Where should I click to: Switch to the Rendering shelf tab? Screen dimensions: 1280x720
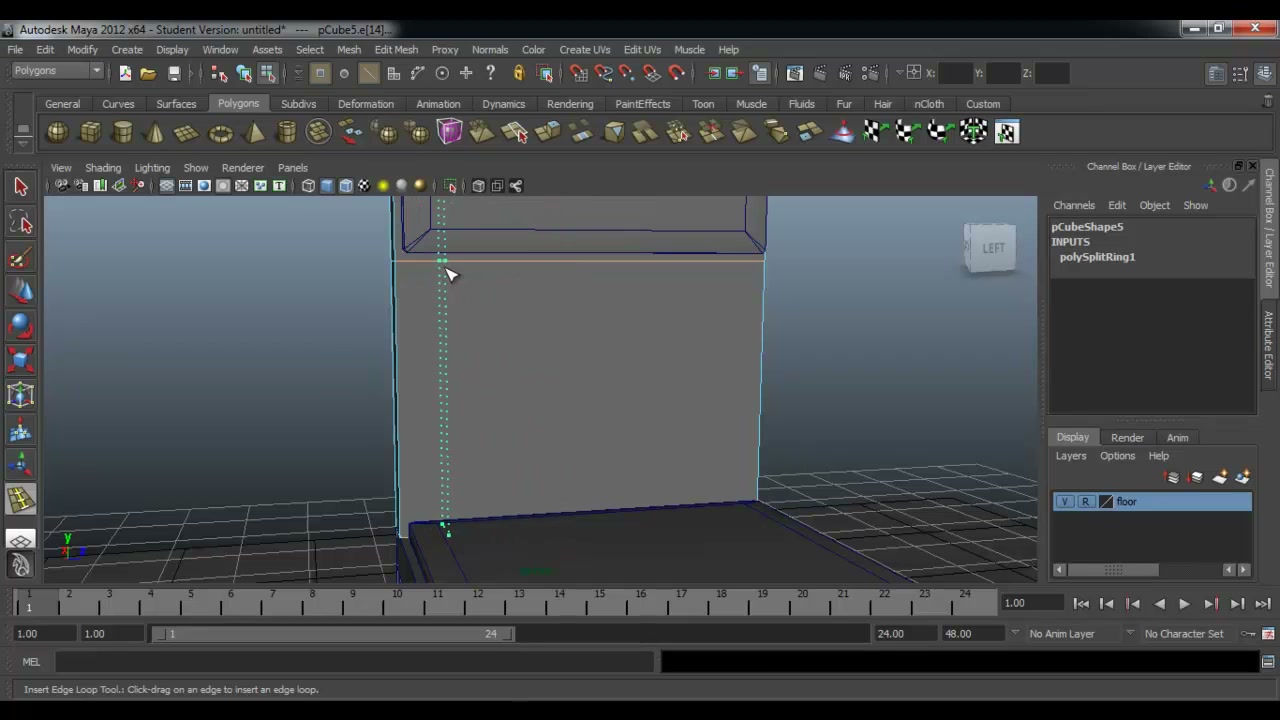point(570,104)
